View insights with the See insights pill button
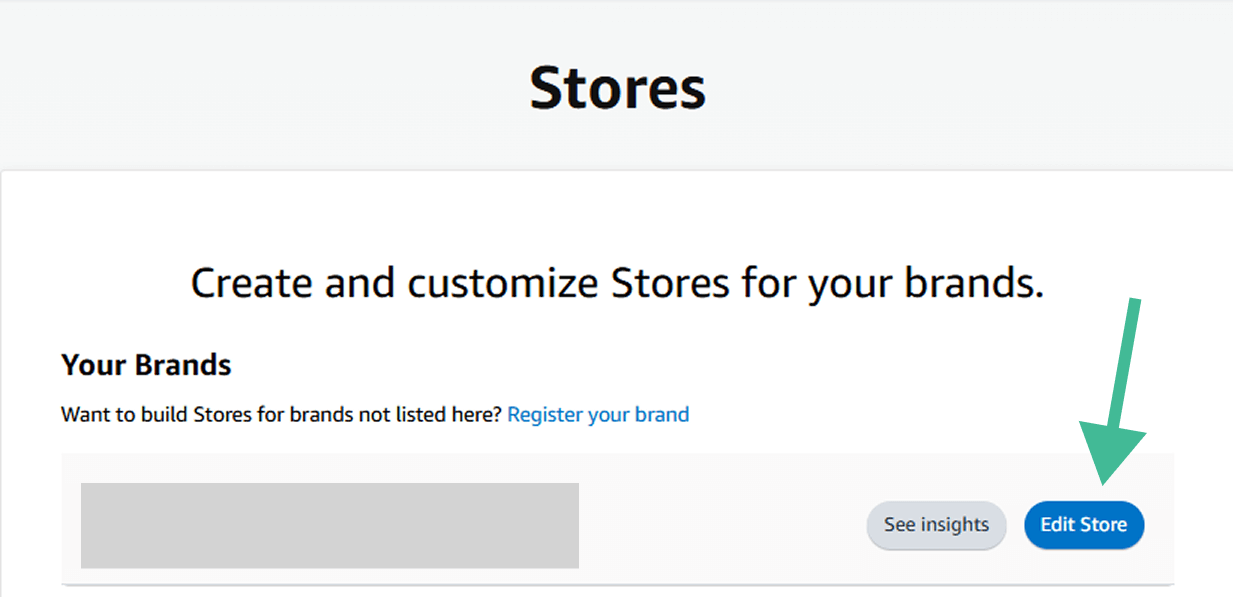1233x597 pixels. point(936,525)
